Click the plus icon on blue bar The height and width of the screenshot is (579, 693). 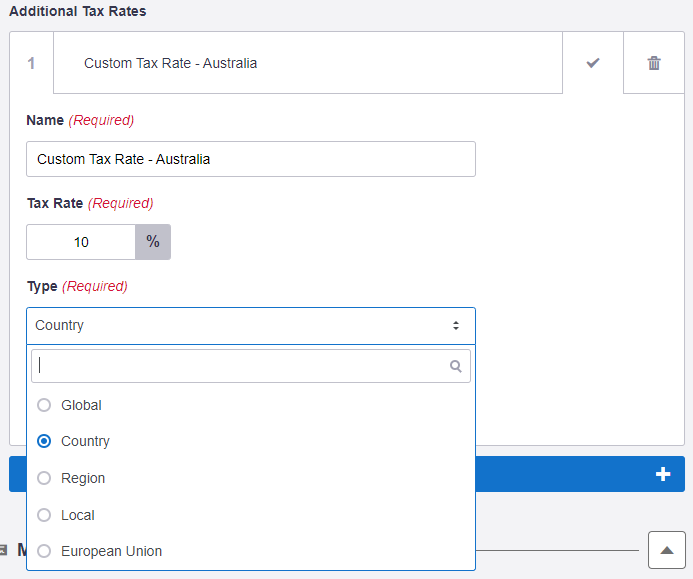(x=663, y=474)
